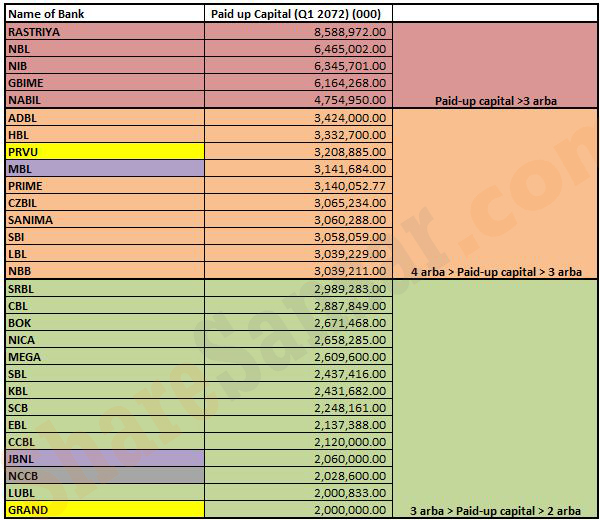The image size is (600, 520).
Task: Select the yellow GRAND cell
Action: point(105,510)
